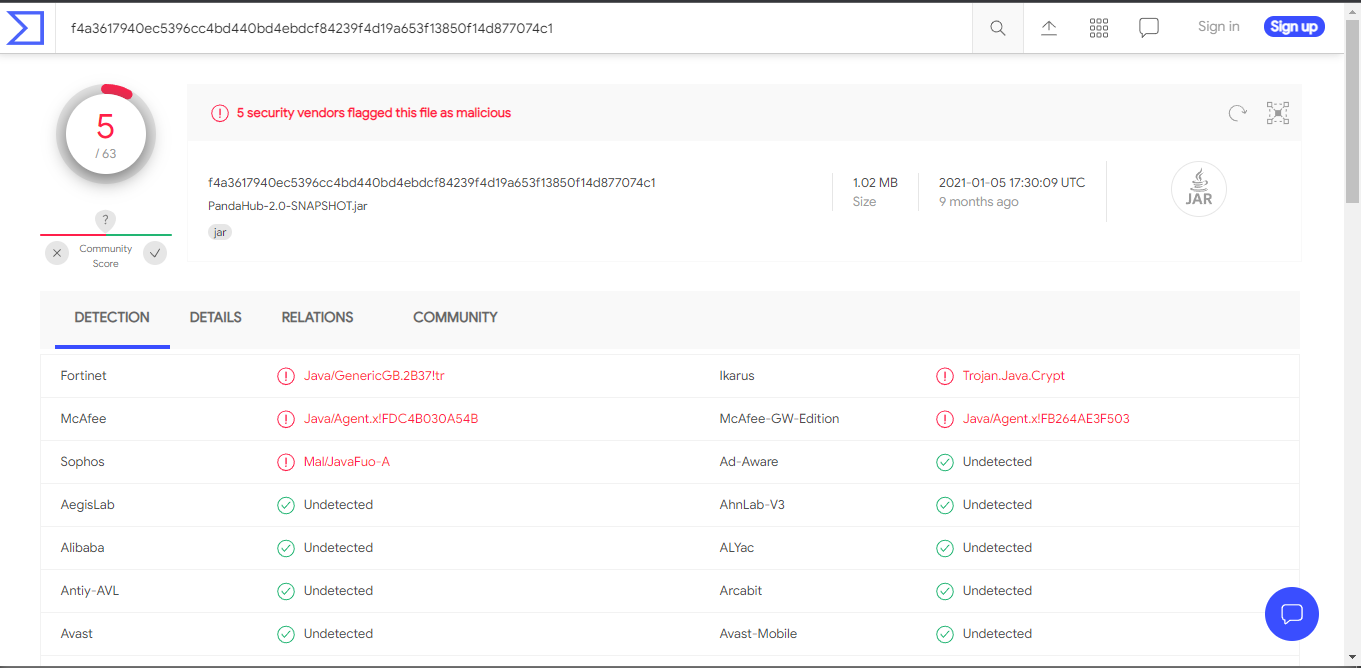Click the Sophos vendor name
Viewport: 1361px width, 668px height.
[82, 462]
